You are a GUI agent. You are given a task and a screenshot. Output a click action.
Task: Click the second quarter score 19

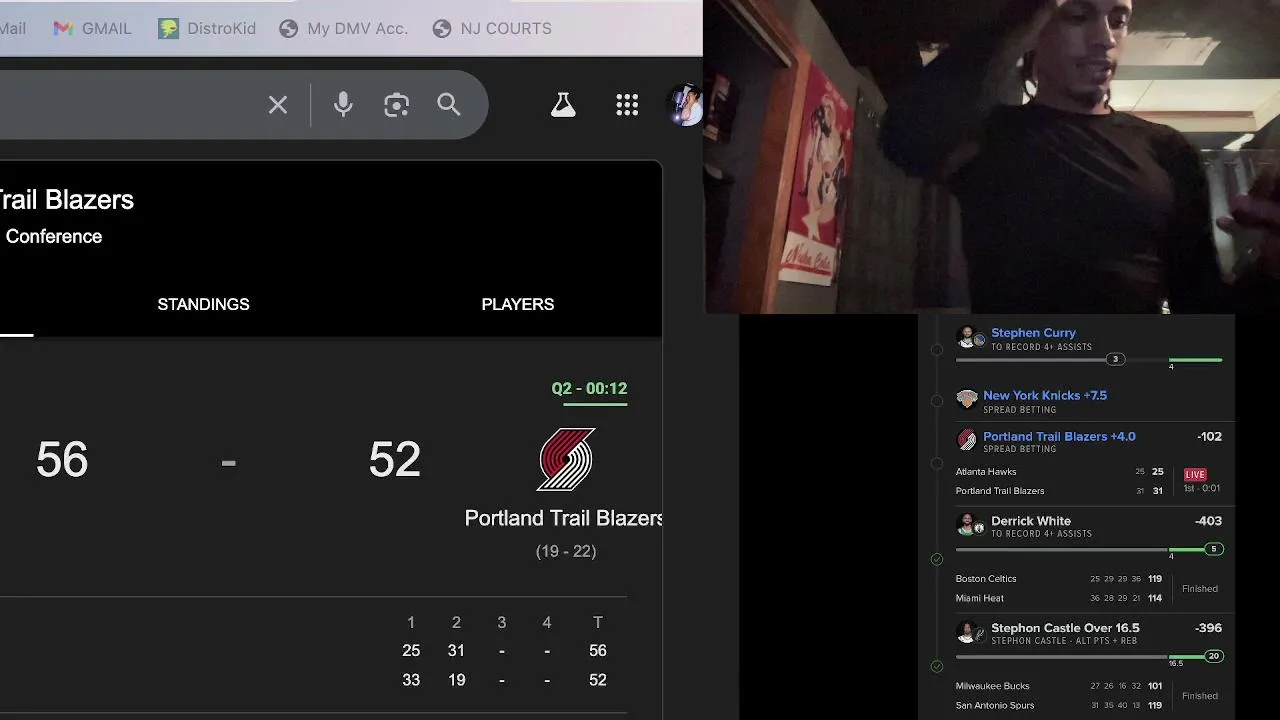tap(456, 680)
